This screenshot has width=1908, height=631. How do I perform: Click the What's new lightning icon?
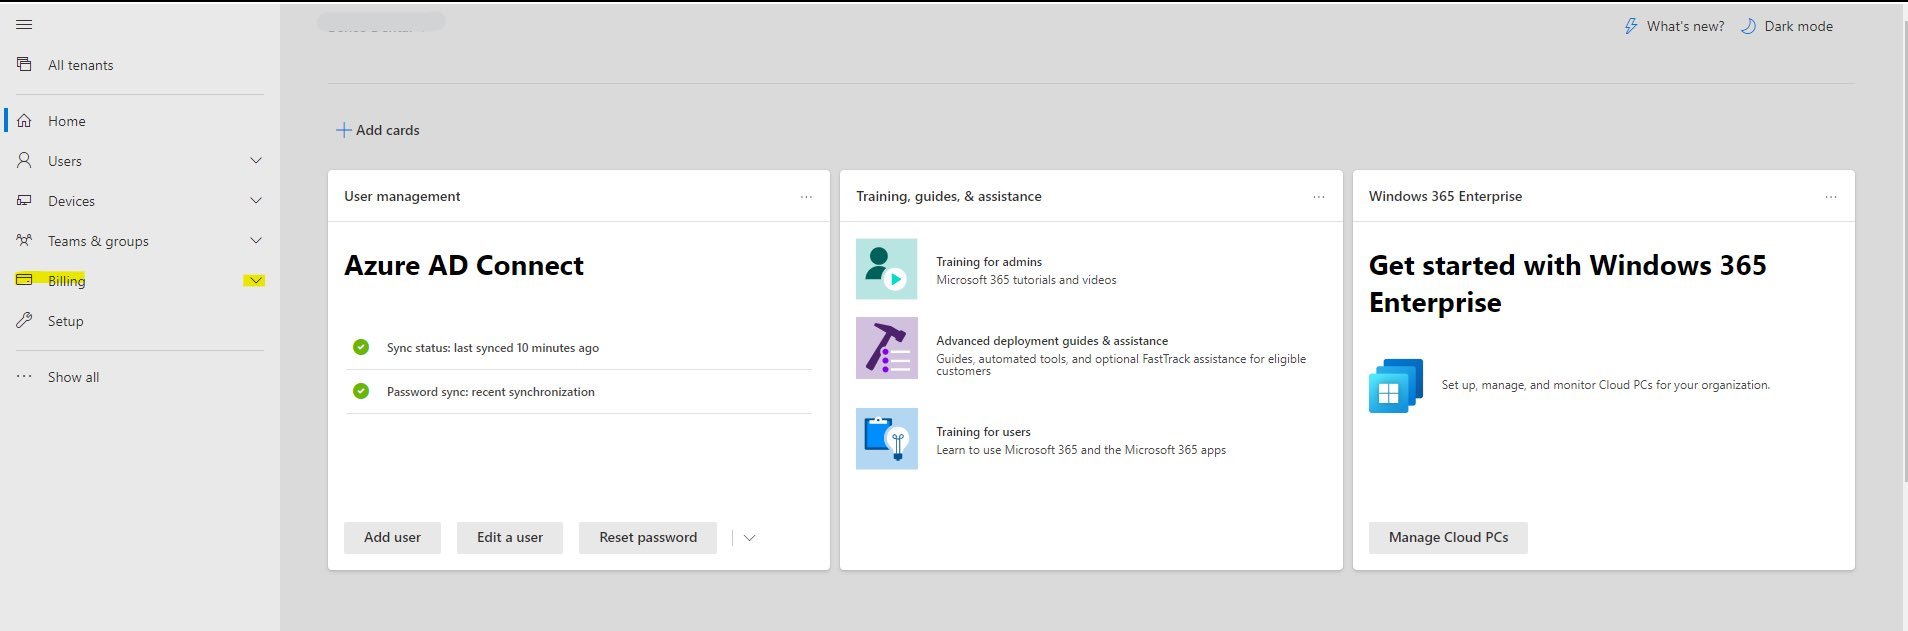[1631, 26]
